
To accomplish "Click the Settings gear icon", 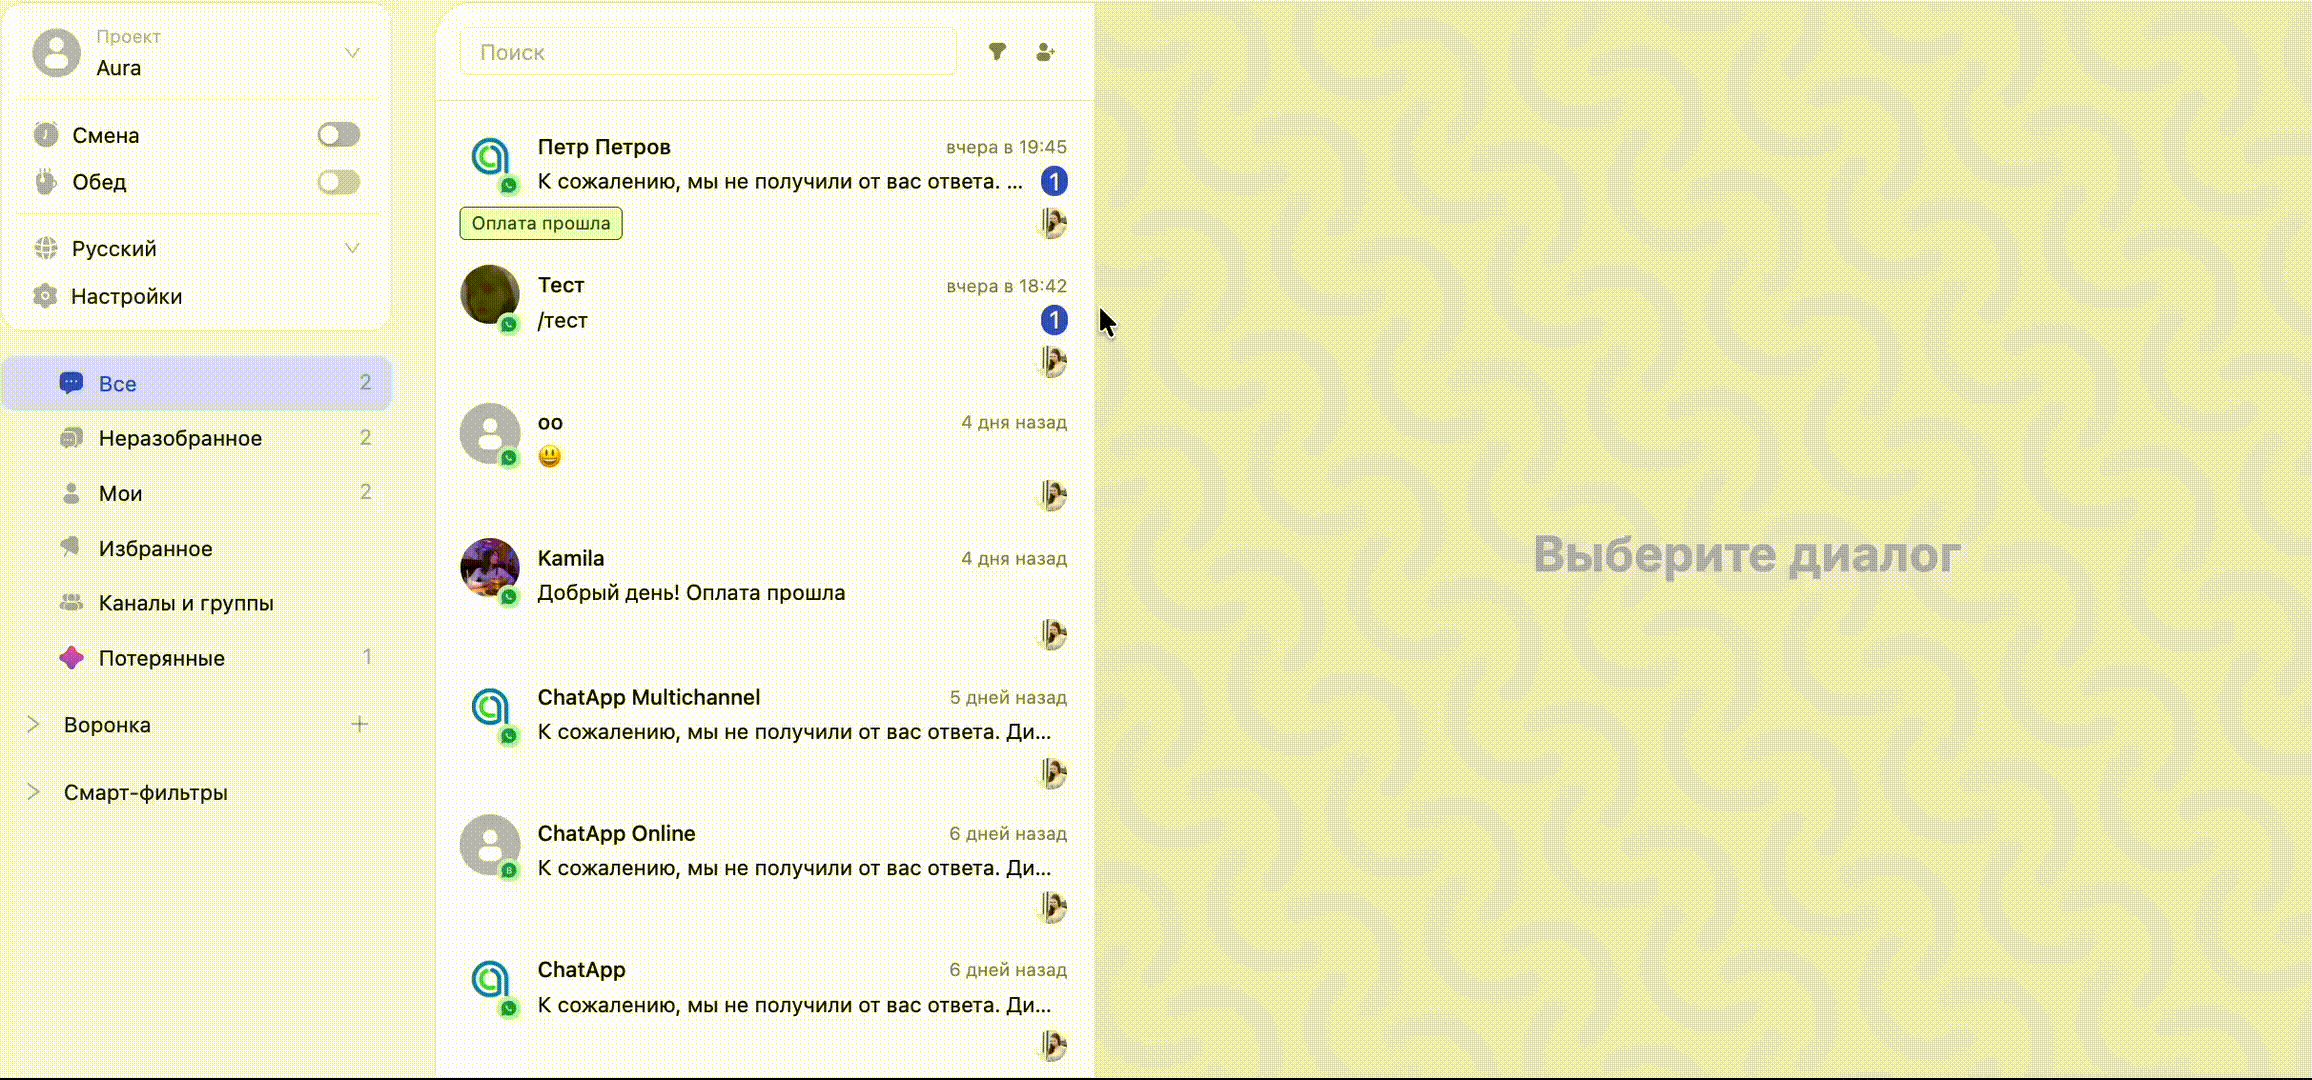I will tap(45, 296).
